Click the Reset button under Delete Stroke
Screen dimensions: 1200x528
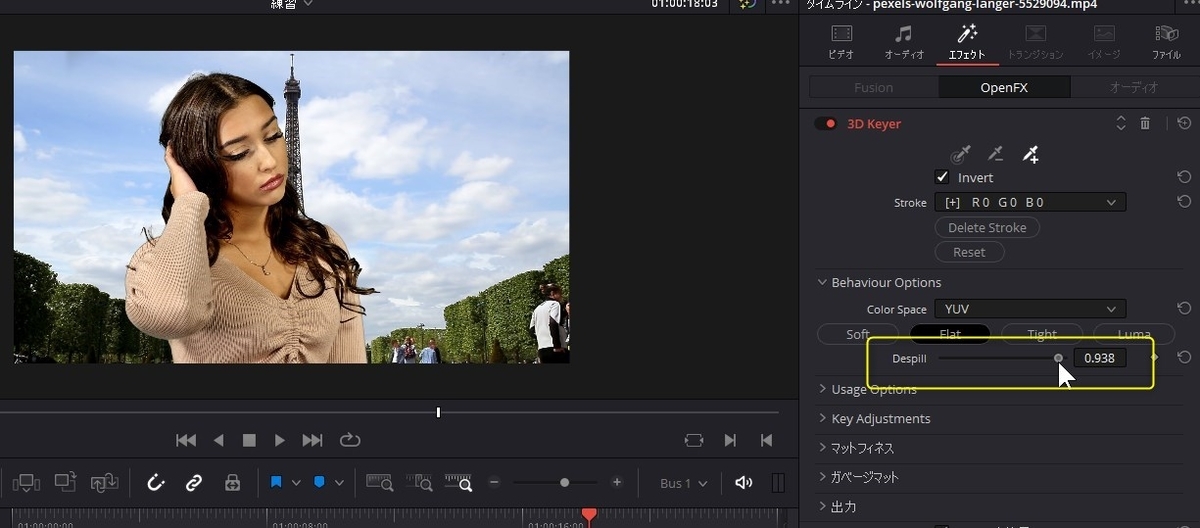[969, 252]
